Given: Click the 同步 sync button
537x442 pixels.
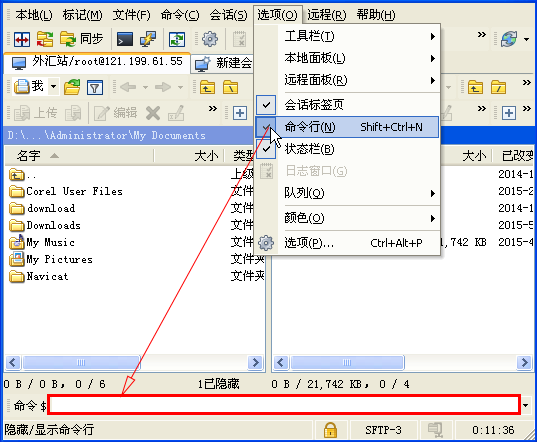Looking at the screenshot, I should click(x=82, y=39).
